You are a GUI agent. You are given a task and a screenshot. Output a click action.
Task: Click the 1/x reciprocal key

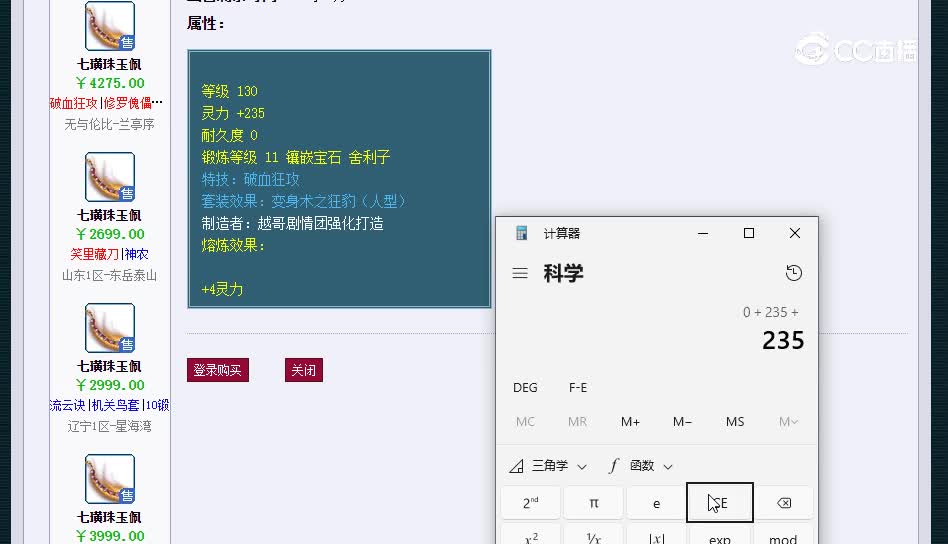pos(594,535)
